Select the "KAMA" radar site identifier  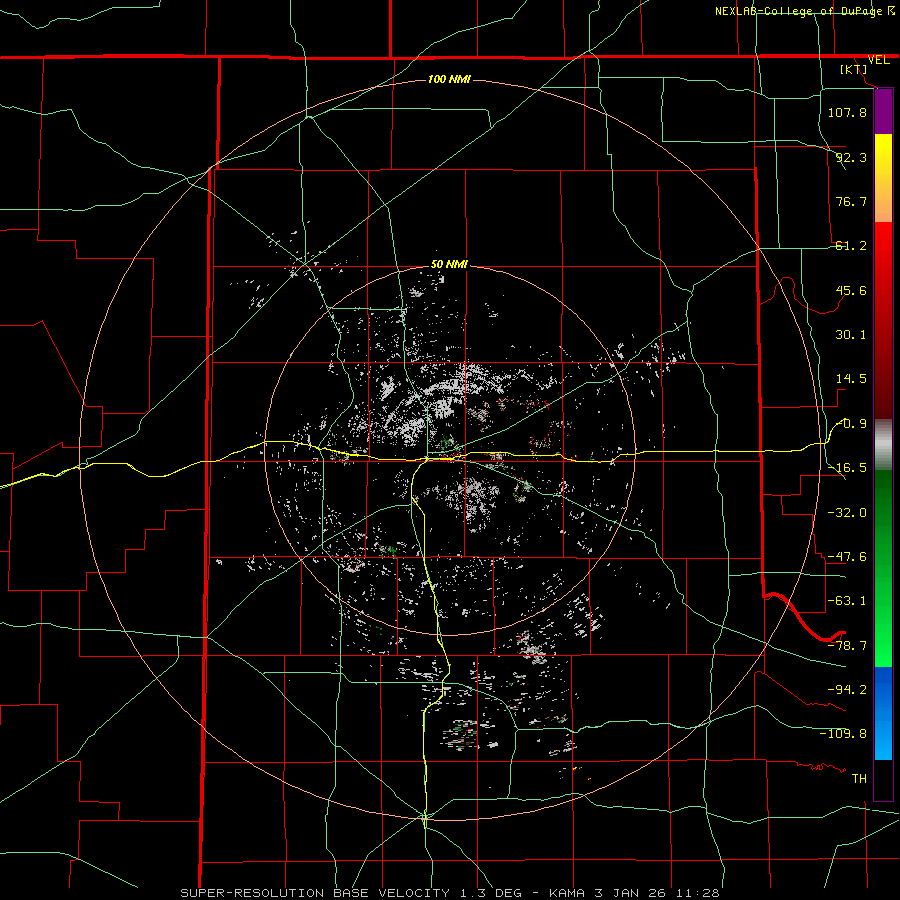pyautogui.click(x=568, y=893)
